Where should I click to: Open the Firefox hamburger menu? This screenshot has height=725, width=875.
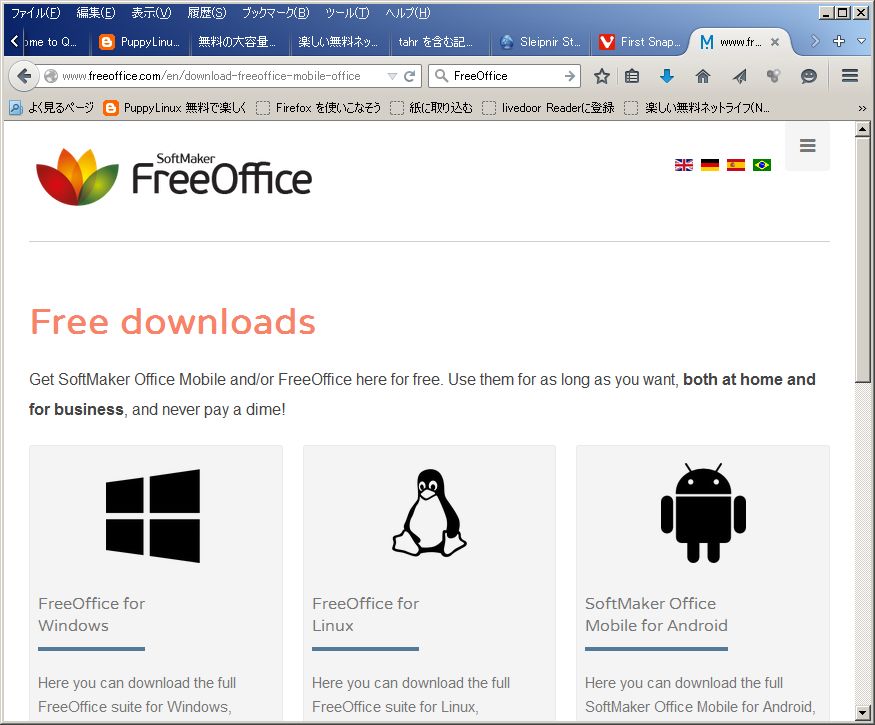[850, 76]
